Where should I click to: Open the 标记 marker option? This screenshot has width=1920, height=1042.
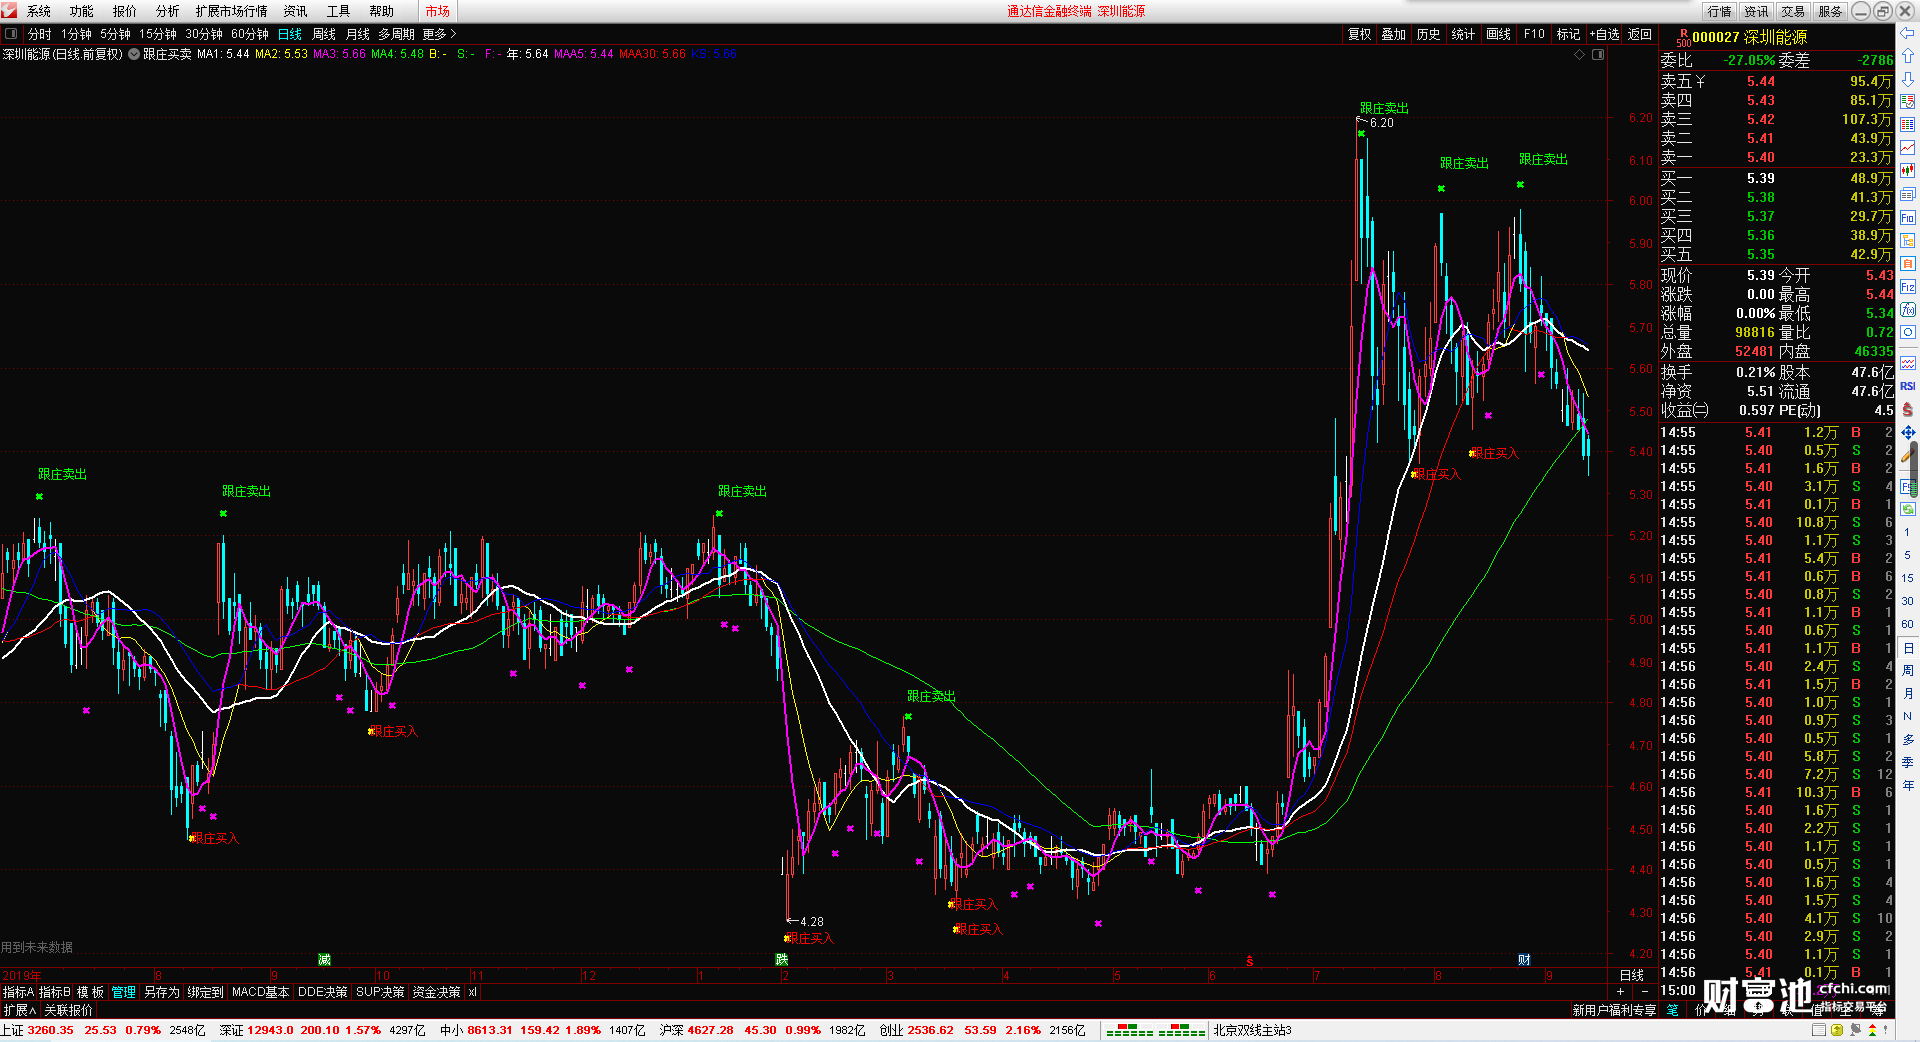point(1568,34)
